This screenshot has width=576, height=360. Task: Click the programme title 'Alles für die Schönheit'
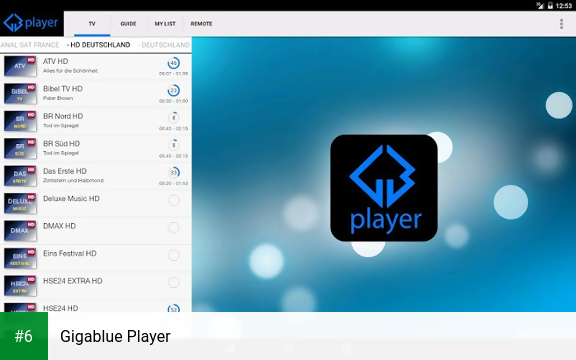(70, 71)
